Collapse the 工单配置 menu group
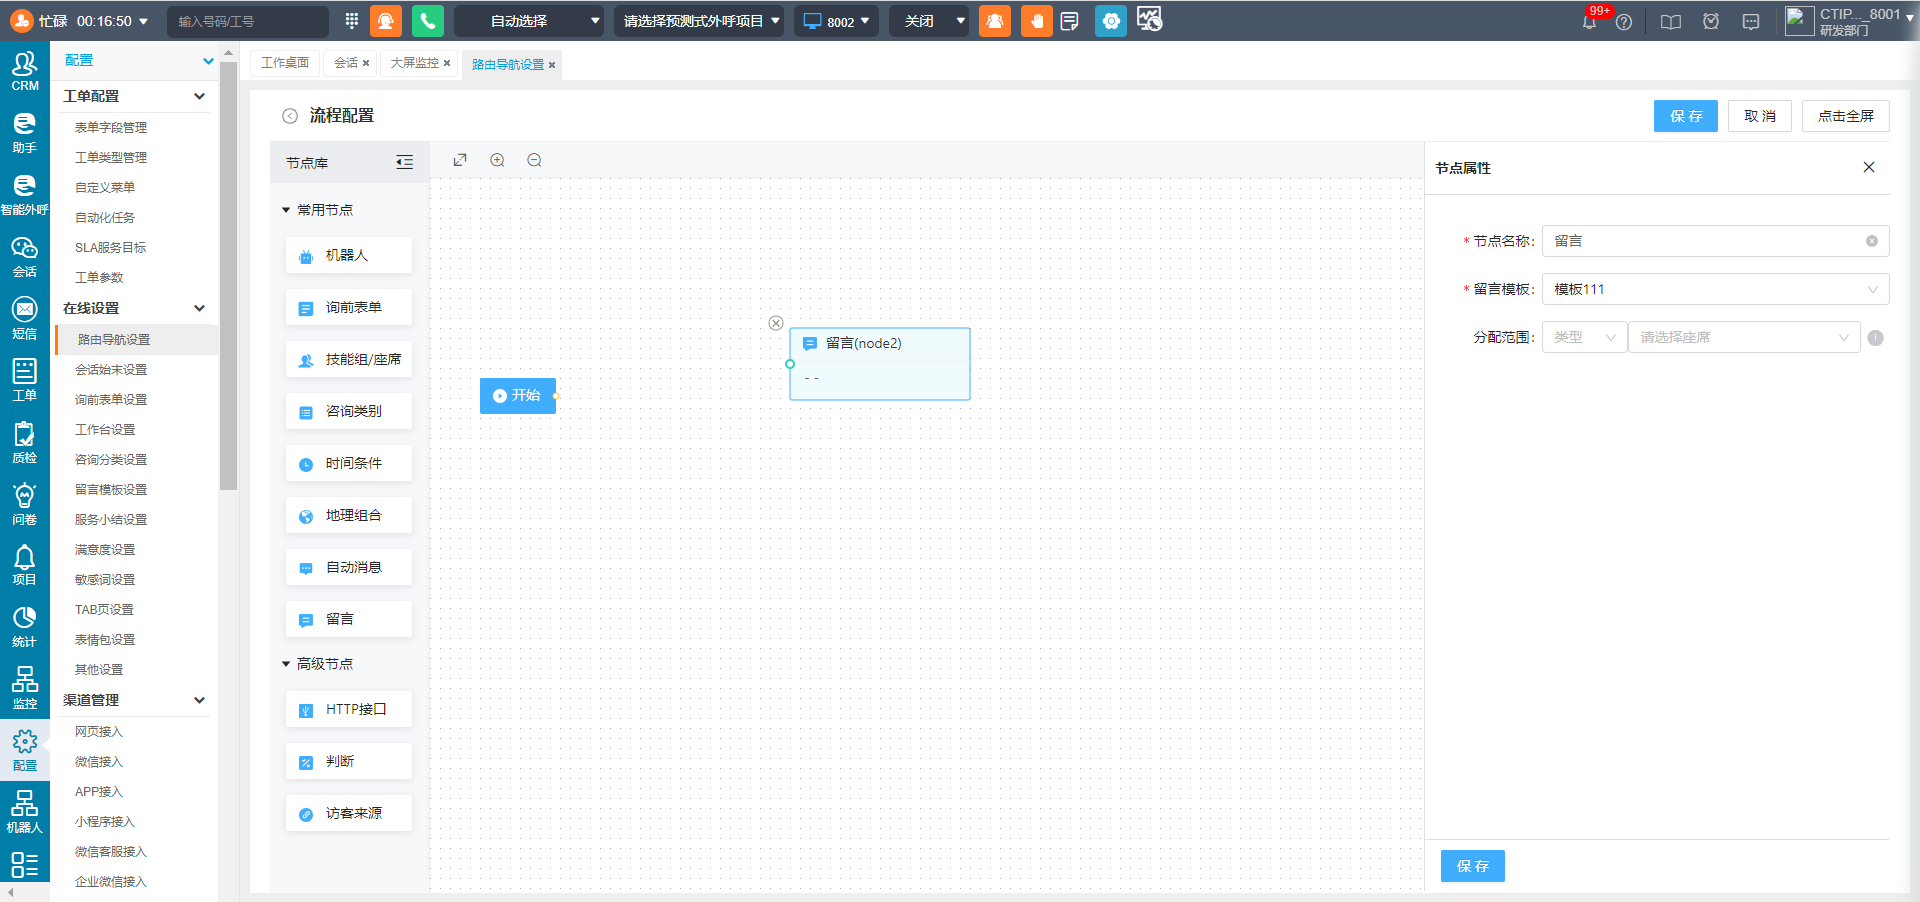The image size is (1920, 902). (x=134, y=96)
